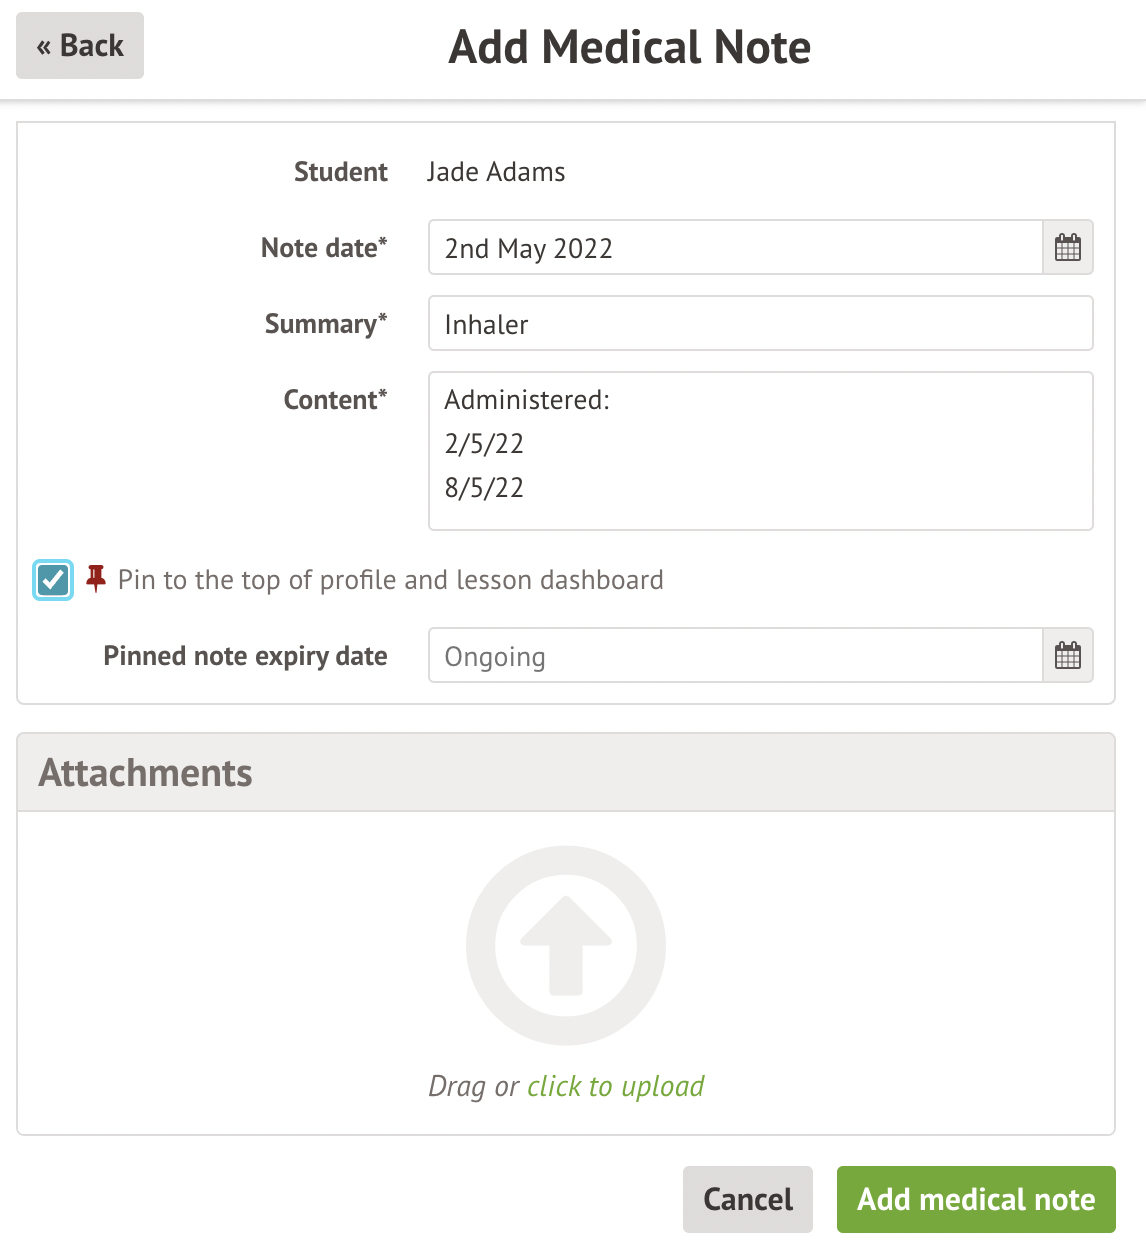Viewport: 1146px width, 1244px height.
Task: Go back using the « Back button
Action: click(80, 46)
